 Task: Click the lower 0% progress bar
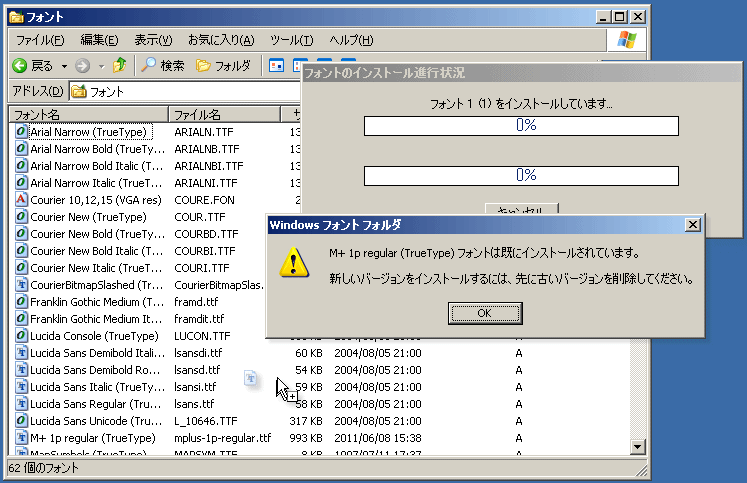point(521,176)
